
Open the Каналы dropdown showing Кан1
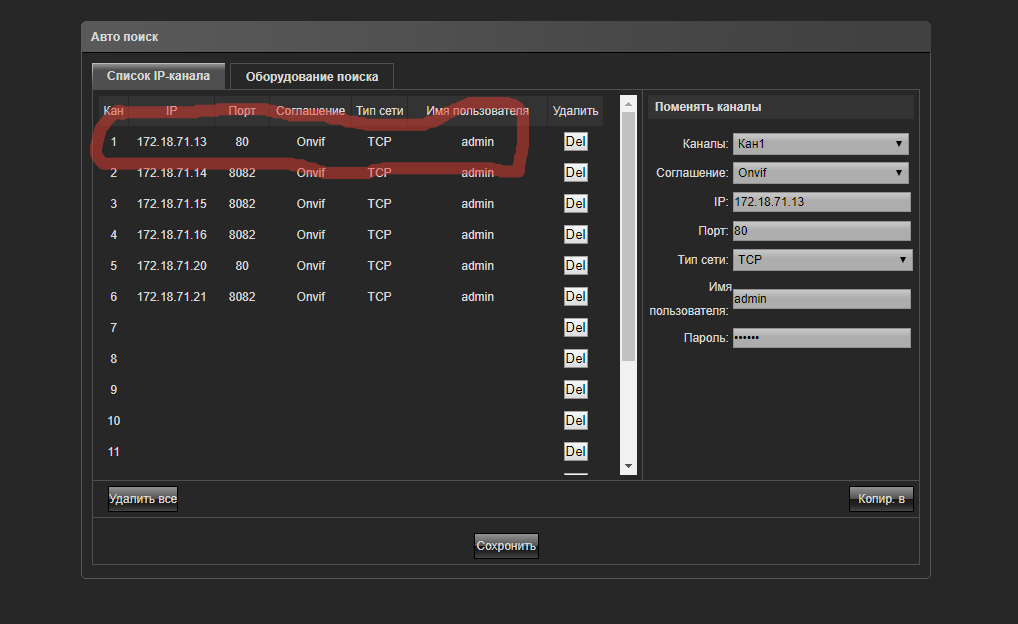coord(820,144)
